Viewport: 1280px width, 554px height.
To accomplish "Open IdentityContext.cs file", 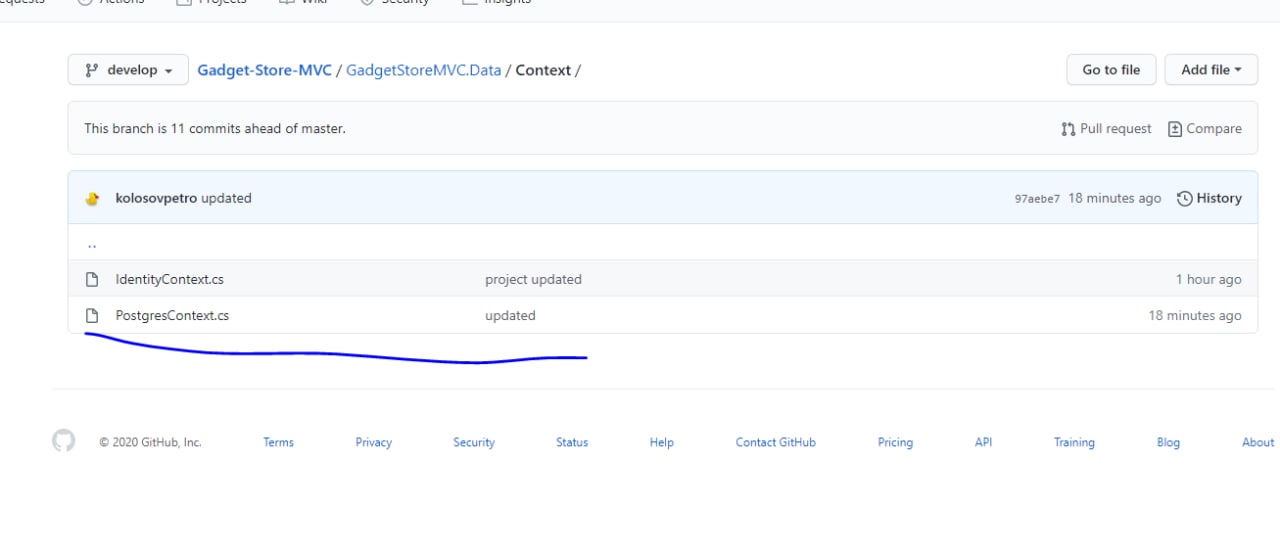I will click(x=169, y=279).
